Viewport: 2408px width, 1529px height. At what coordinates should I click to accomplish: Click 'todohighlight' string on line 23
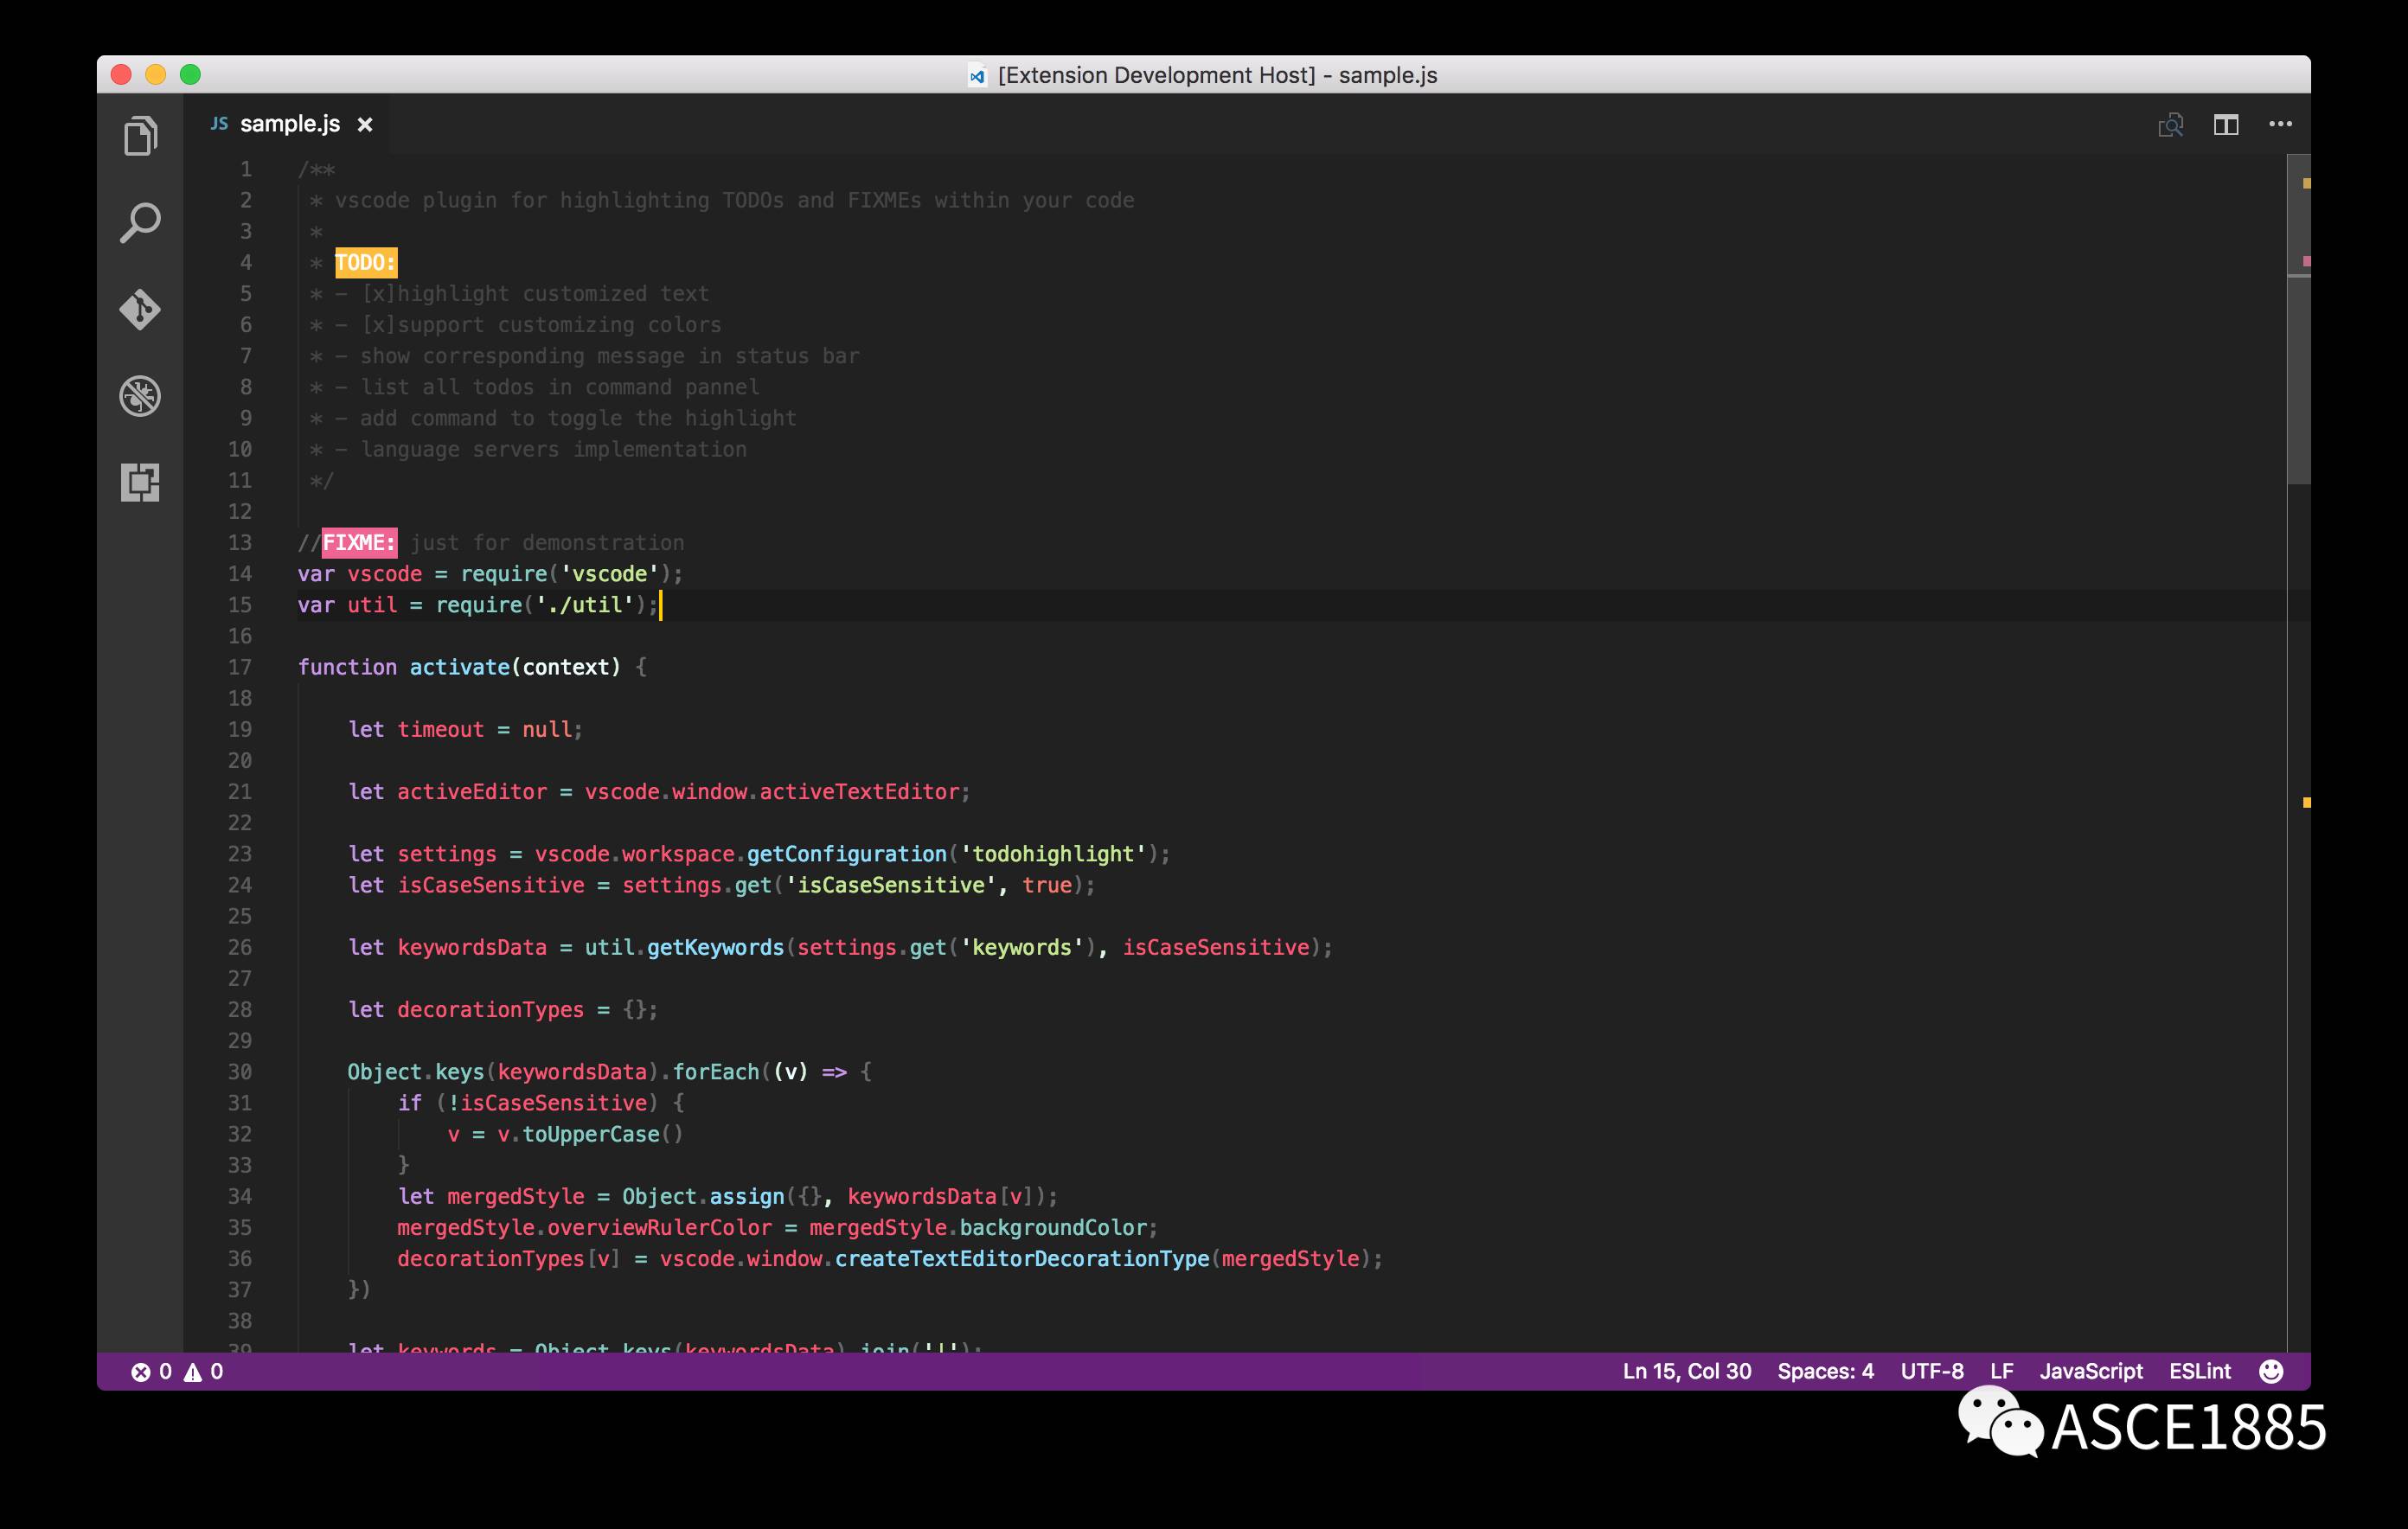1053,854
